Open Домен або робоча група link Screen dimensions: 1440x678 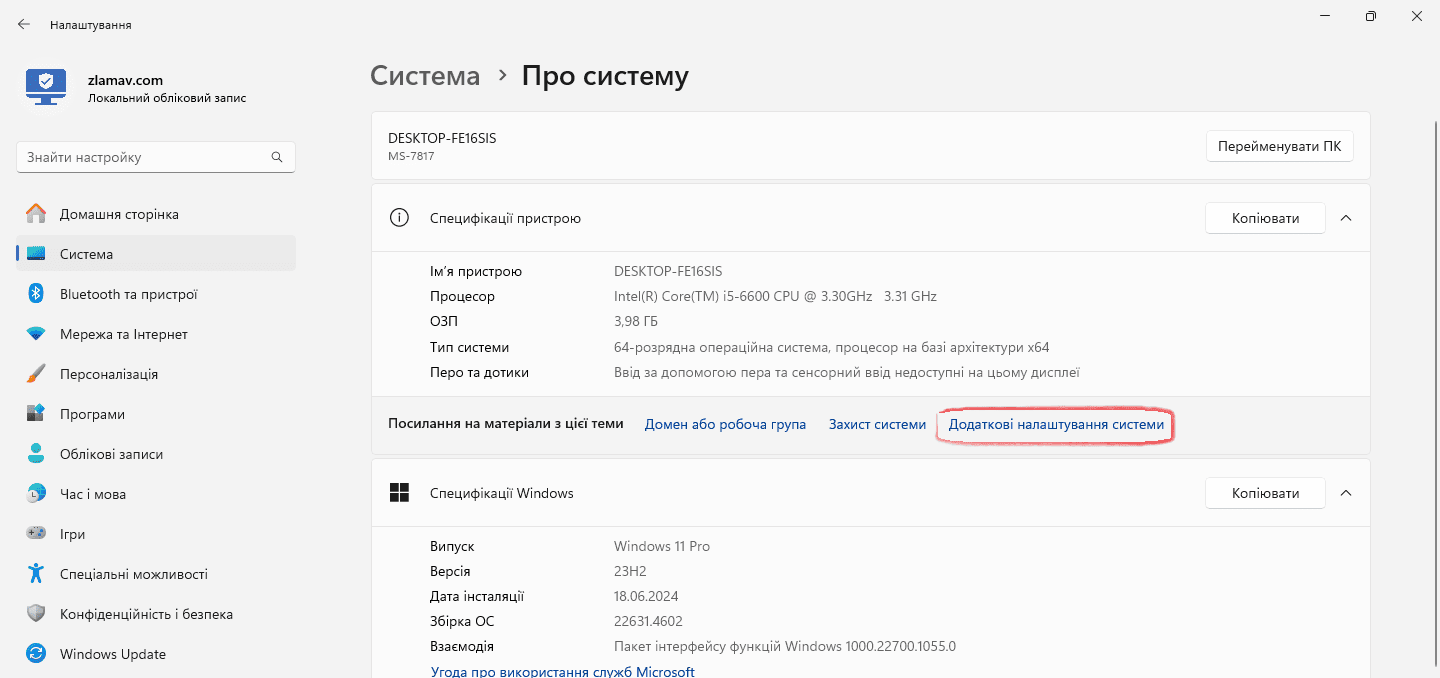725,424
